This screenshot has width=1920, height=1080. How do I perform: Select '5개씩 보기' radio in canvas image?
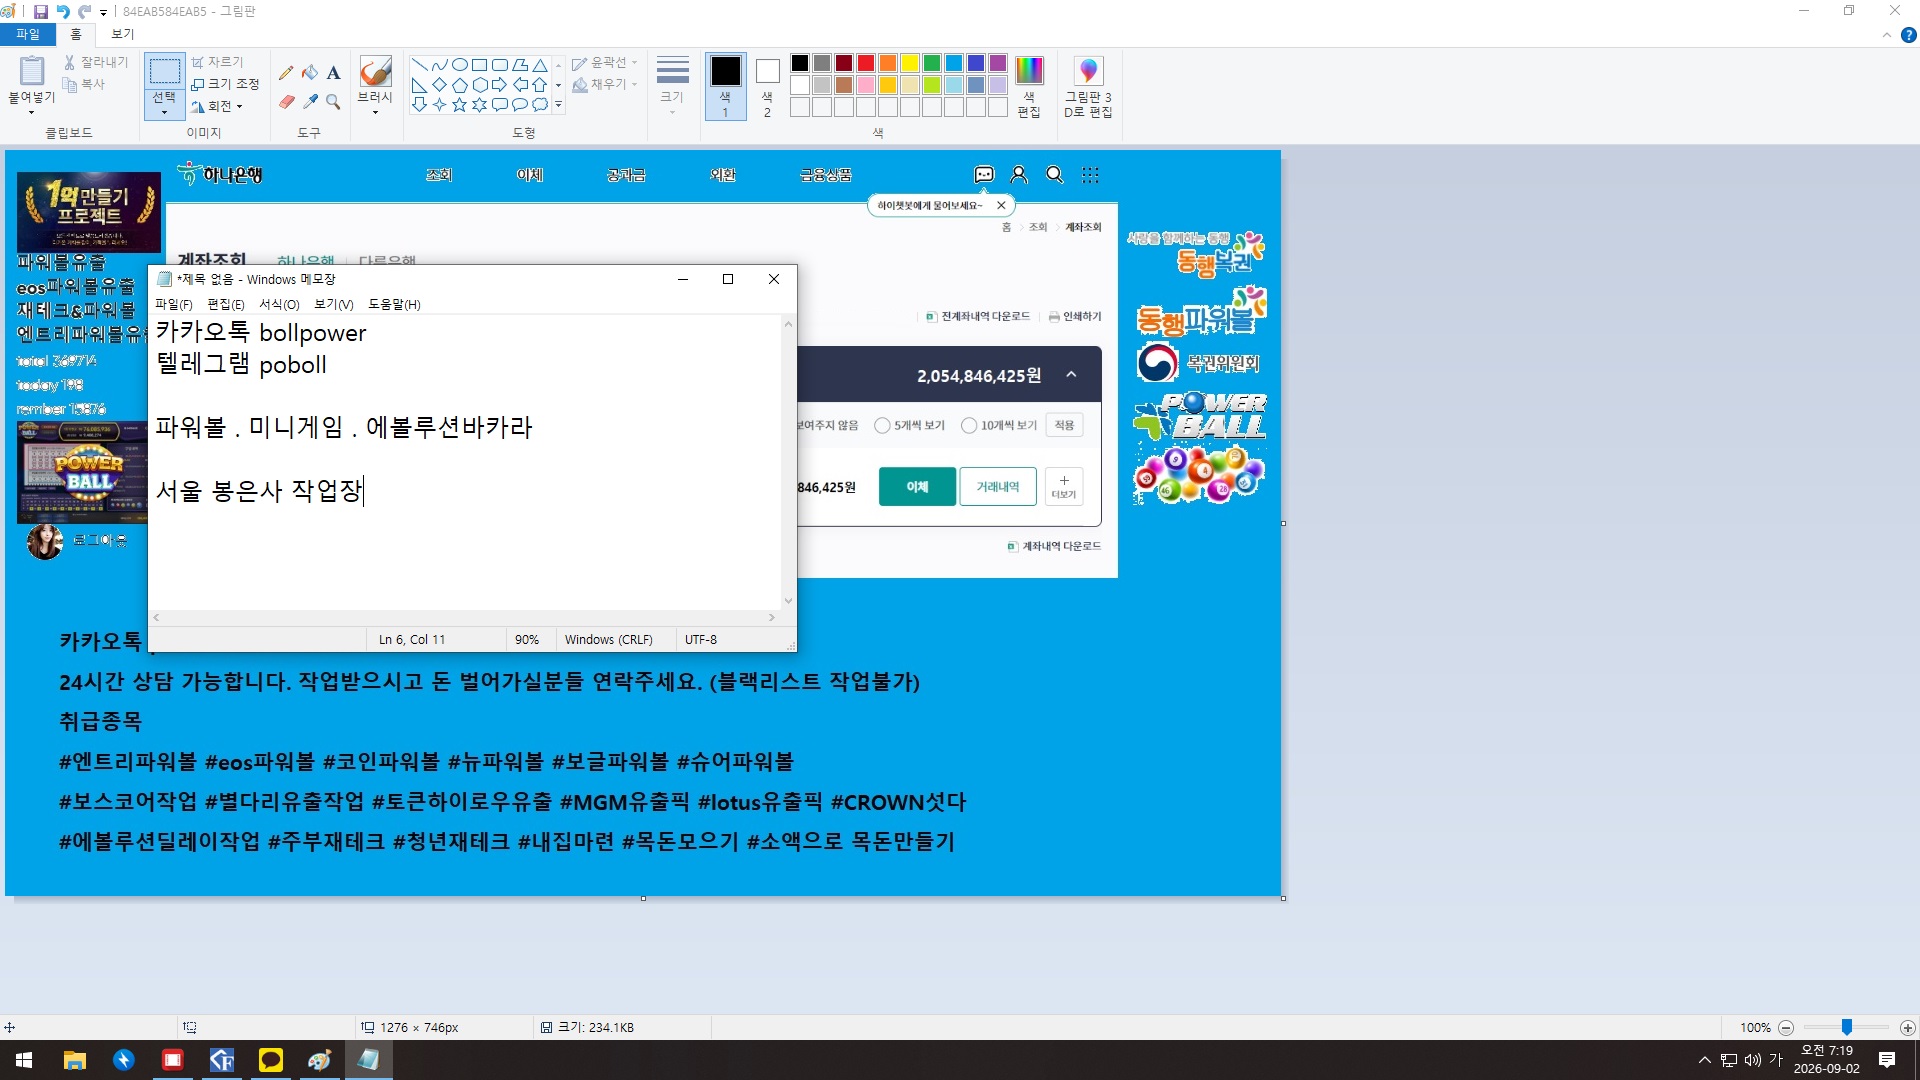[x=882, y=425]
